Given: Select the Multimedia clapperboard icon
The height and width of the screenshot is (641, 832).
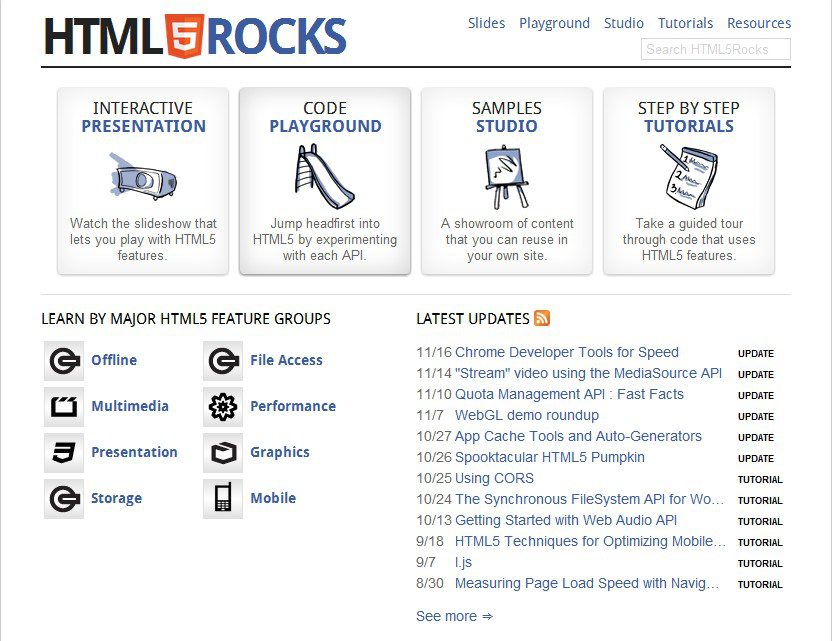Looking at the screenshot, I should coord(64,407).
